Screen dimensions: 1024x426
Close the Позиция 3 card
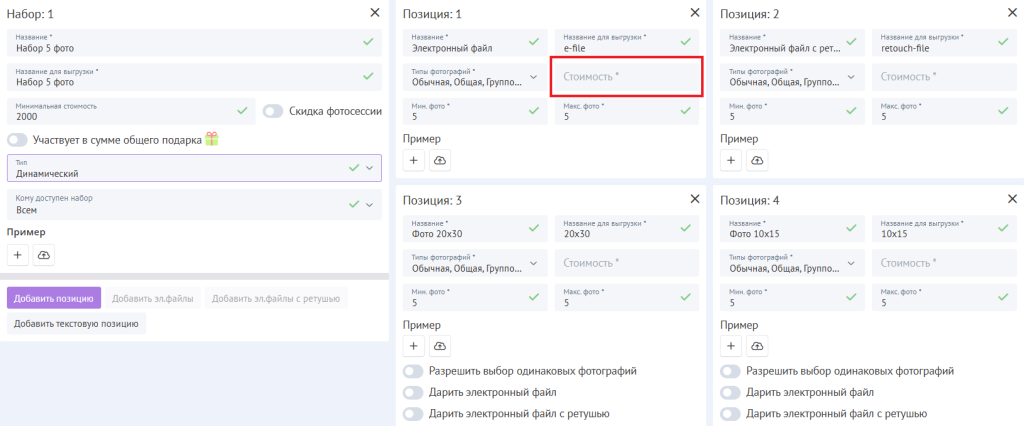pos(695,199)
